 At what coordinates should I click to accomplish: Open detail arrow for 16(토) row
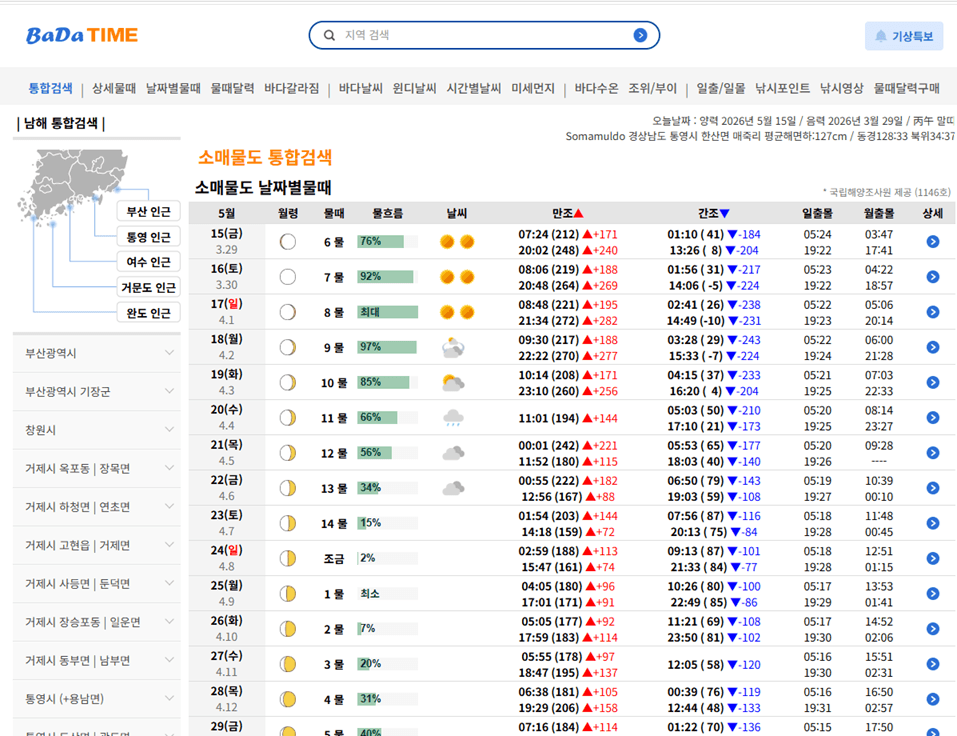(933, 277)
